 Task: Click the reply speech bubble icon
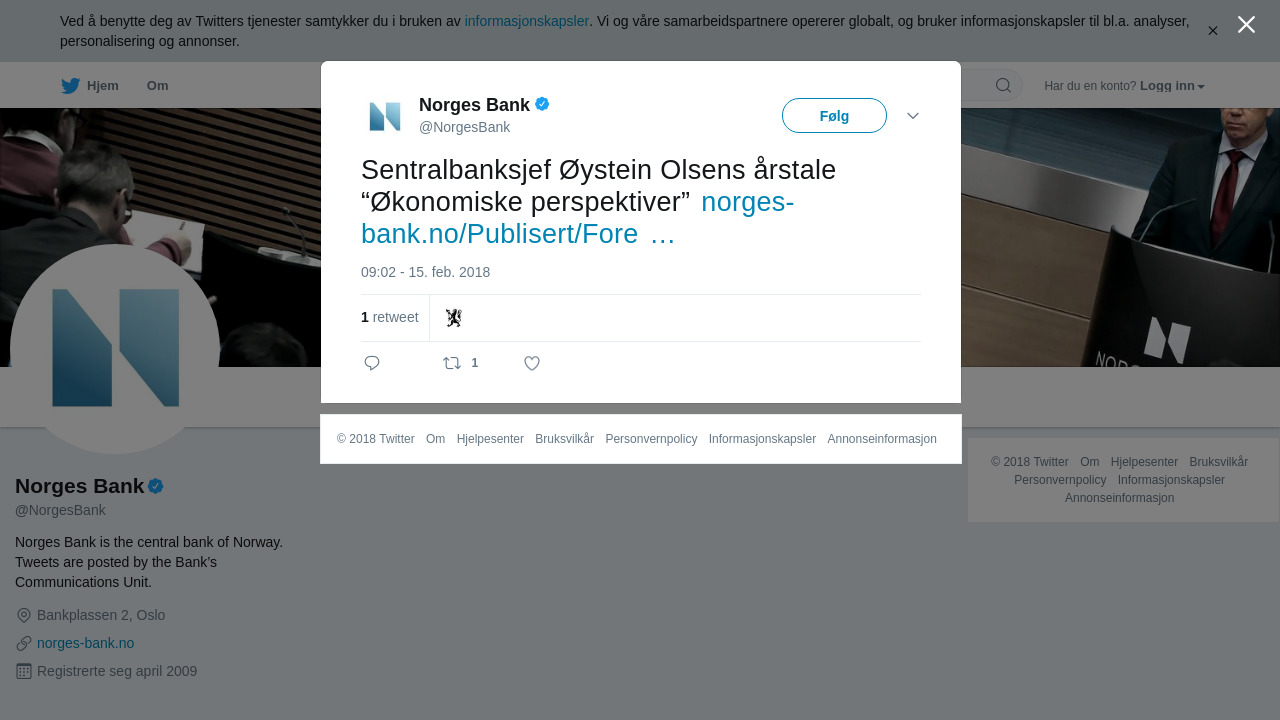click(372, 363)
